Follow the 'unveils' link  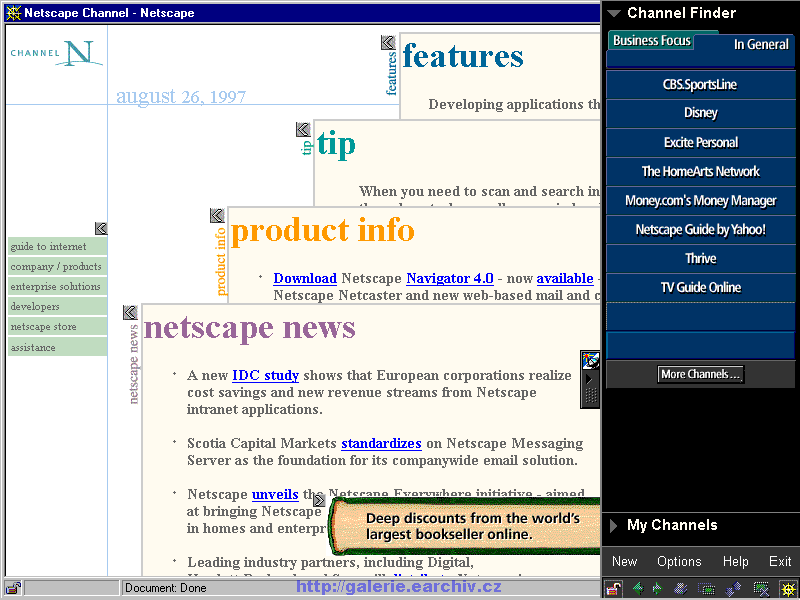pyautogui.click(x=275, y=494)
